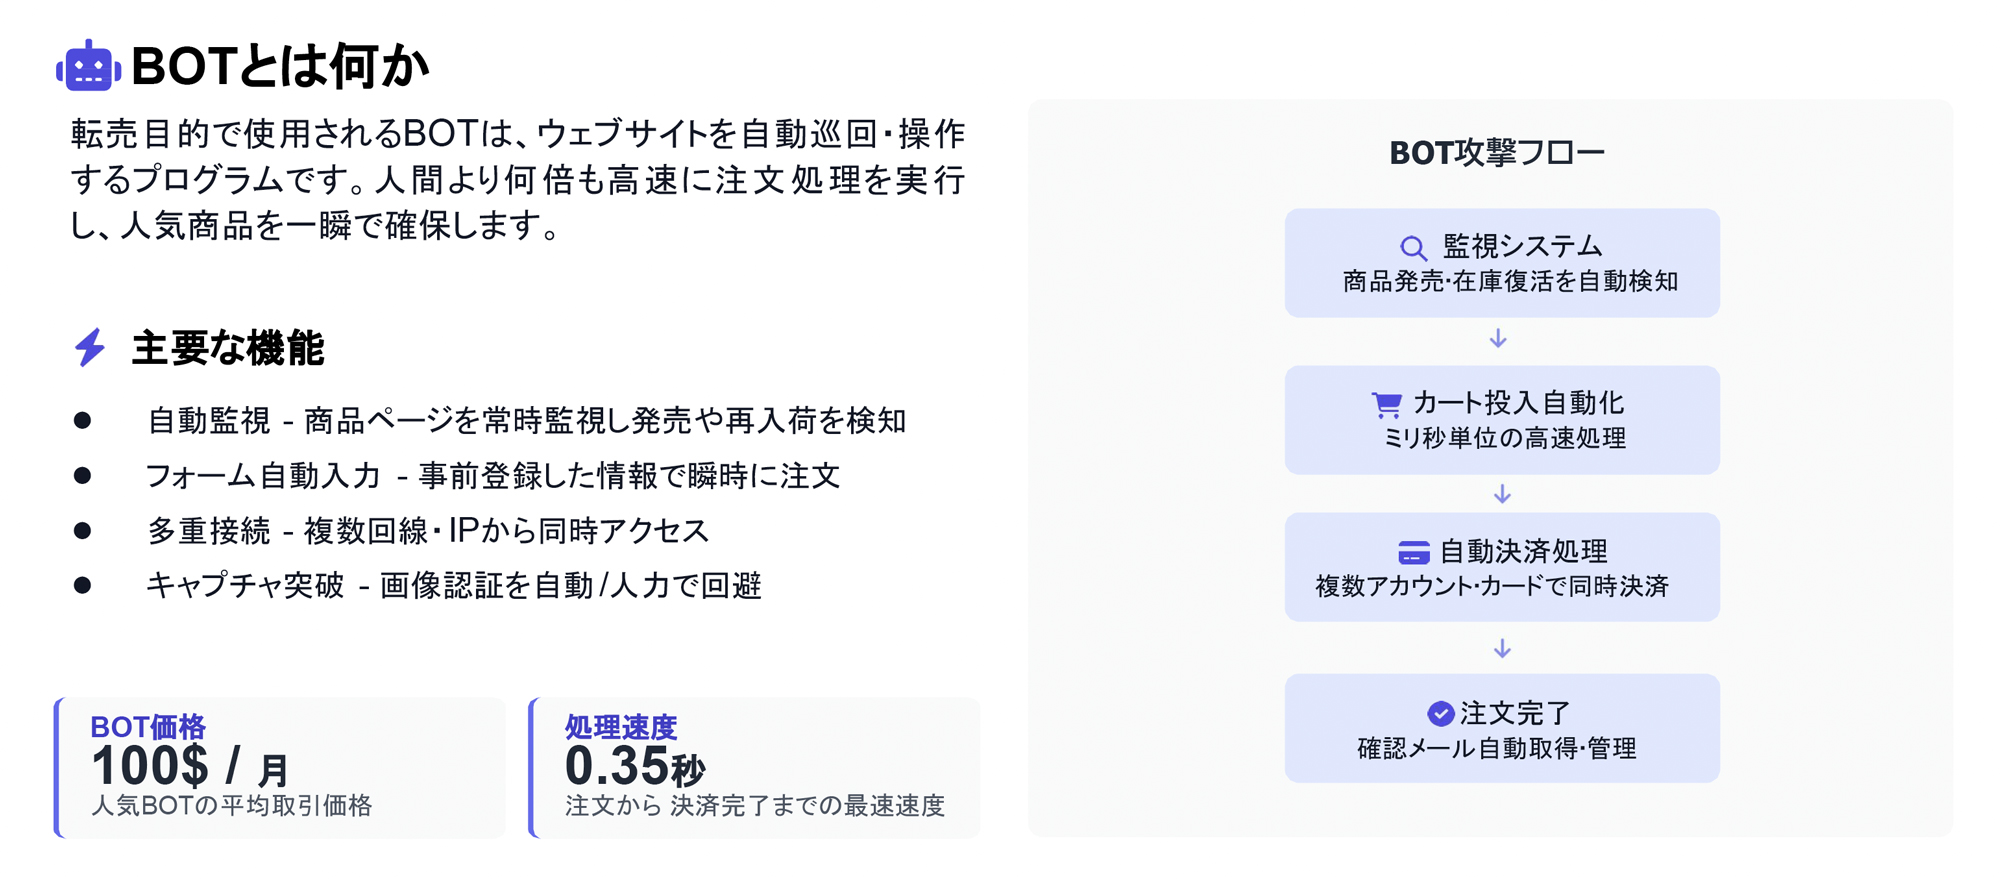Click the credit card icon on 自動決済処理
Screen dimensions: 2000x879
point(1413,552)
